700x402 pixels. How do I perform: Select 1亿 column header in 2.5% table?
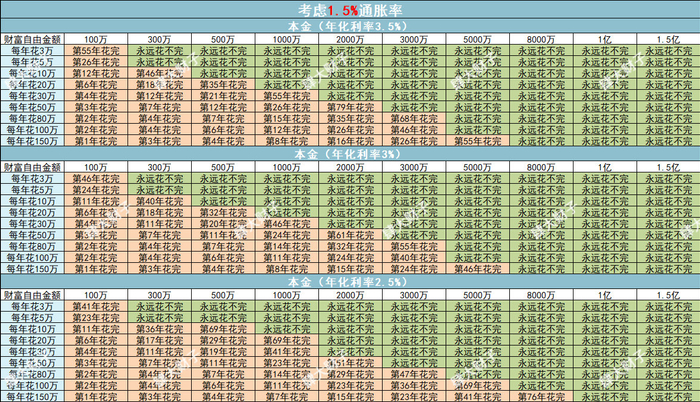coord(605,295)
